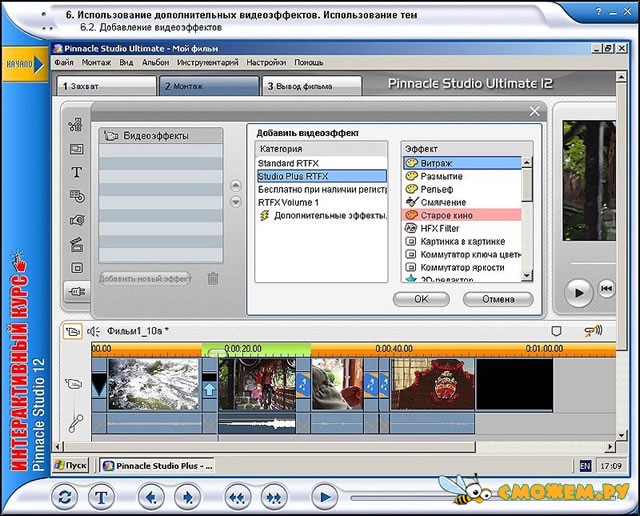This screenshot has width=640, height=516.
Task: Select the Pinnacle Studio Plus taskbar item
Action: 157,465
